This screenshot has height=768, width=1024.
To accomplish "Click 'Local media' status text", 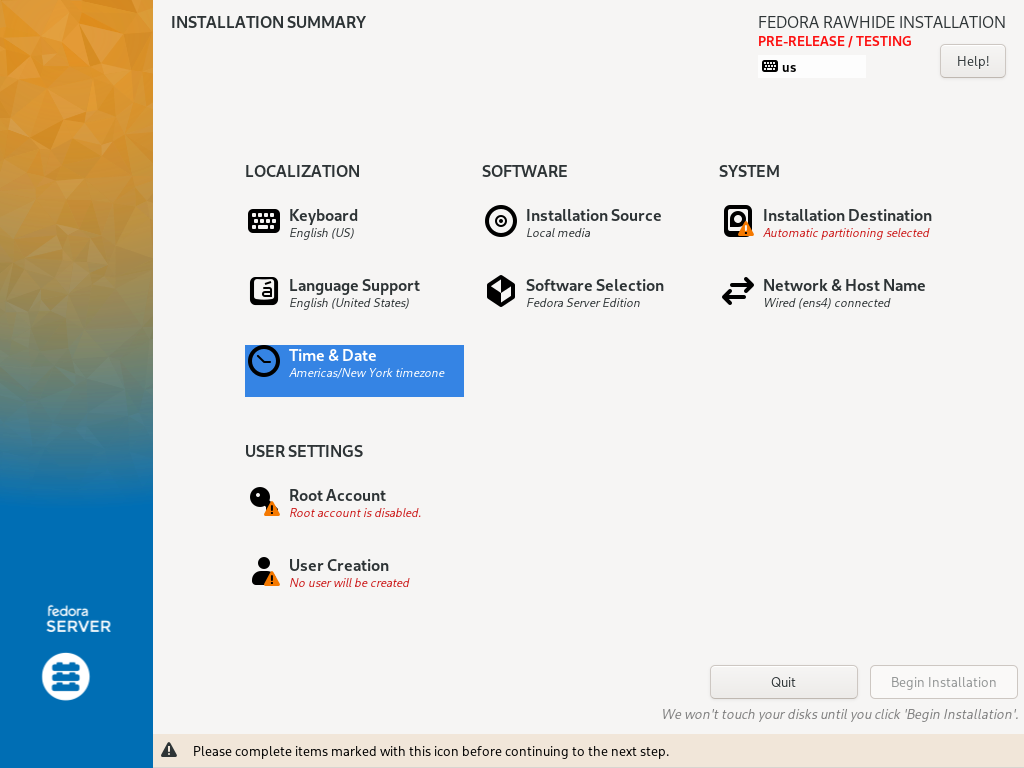I will (558, 233).
